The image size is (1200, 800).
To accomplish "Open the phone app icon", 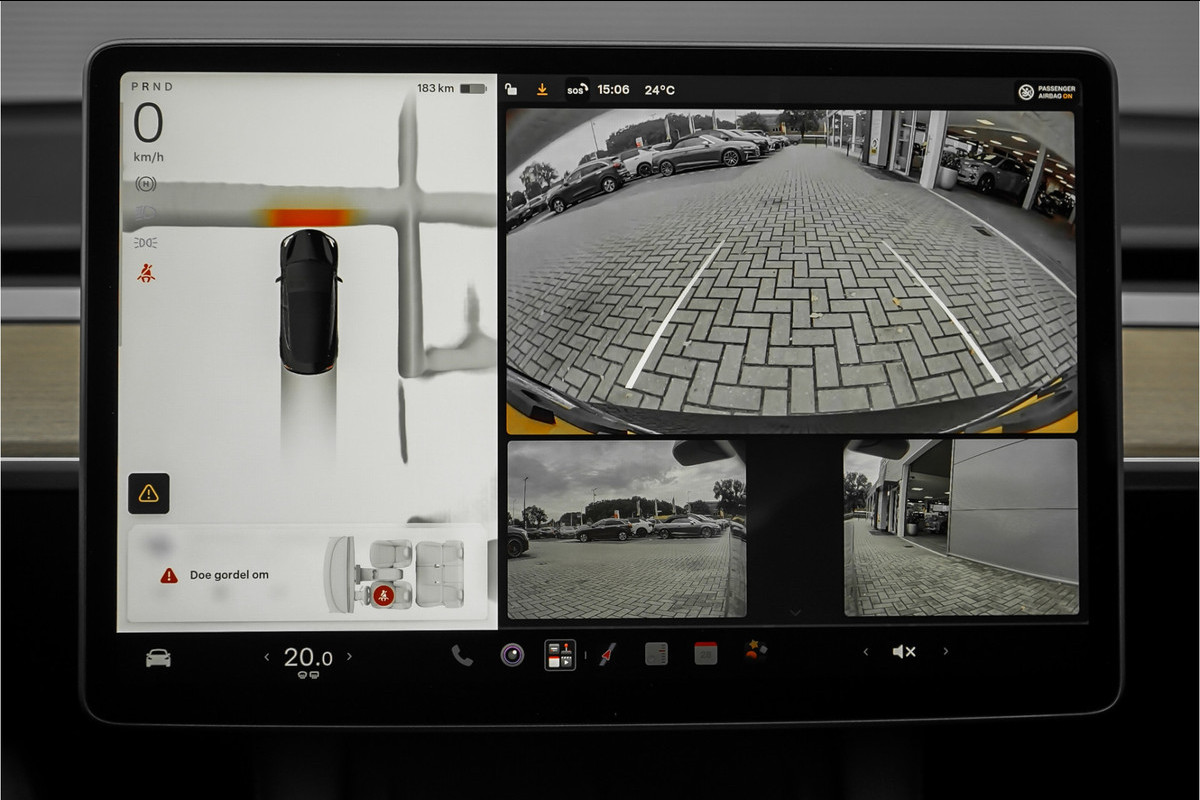I will 462,655.
